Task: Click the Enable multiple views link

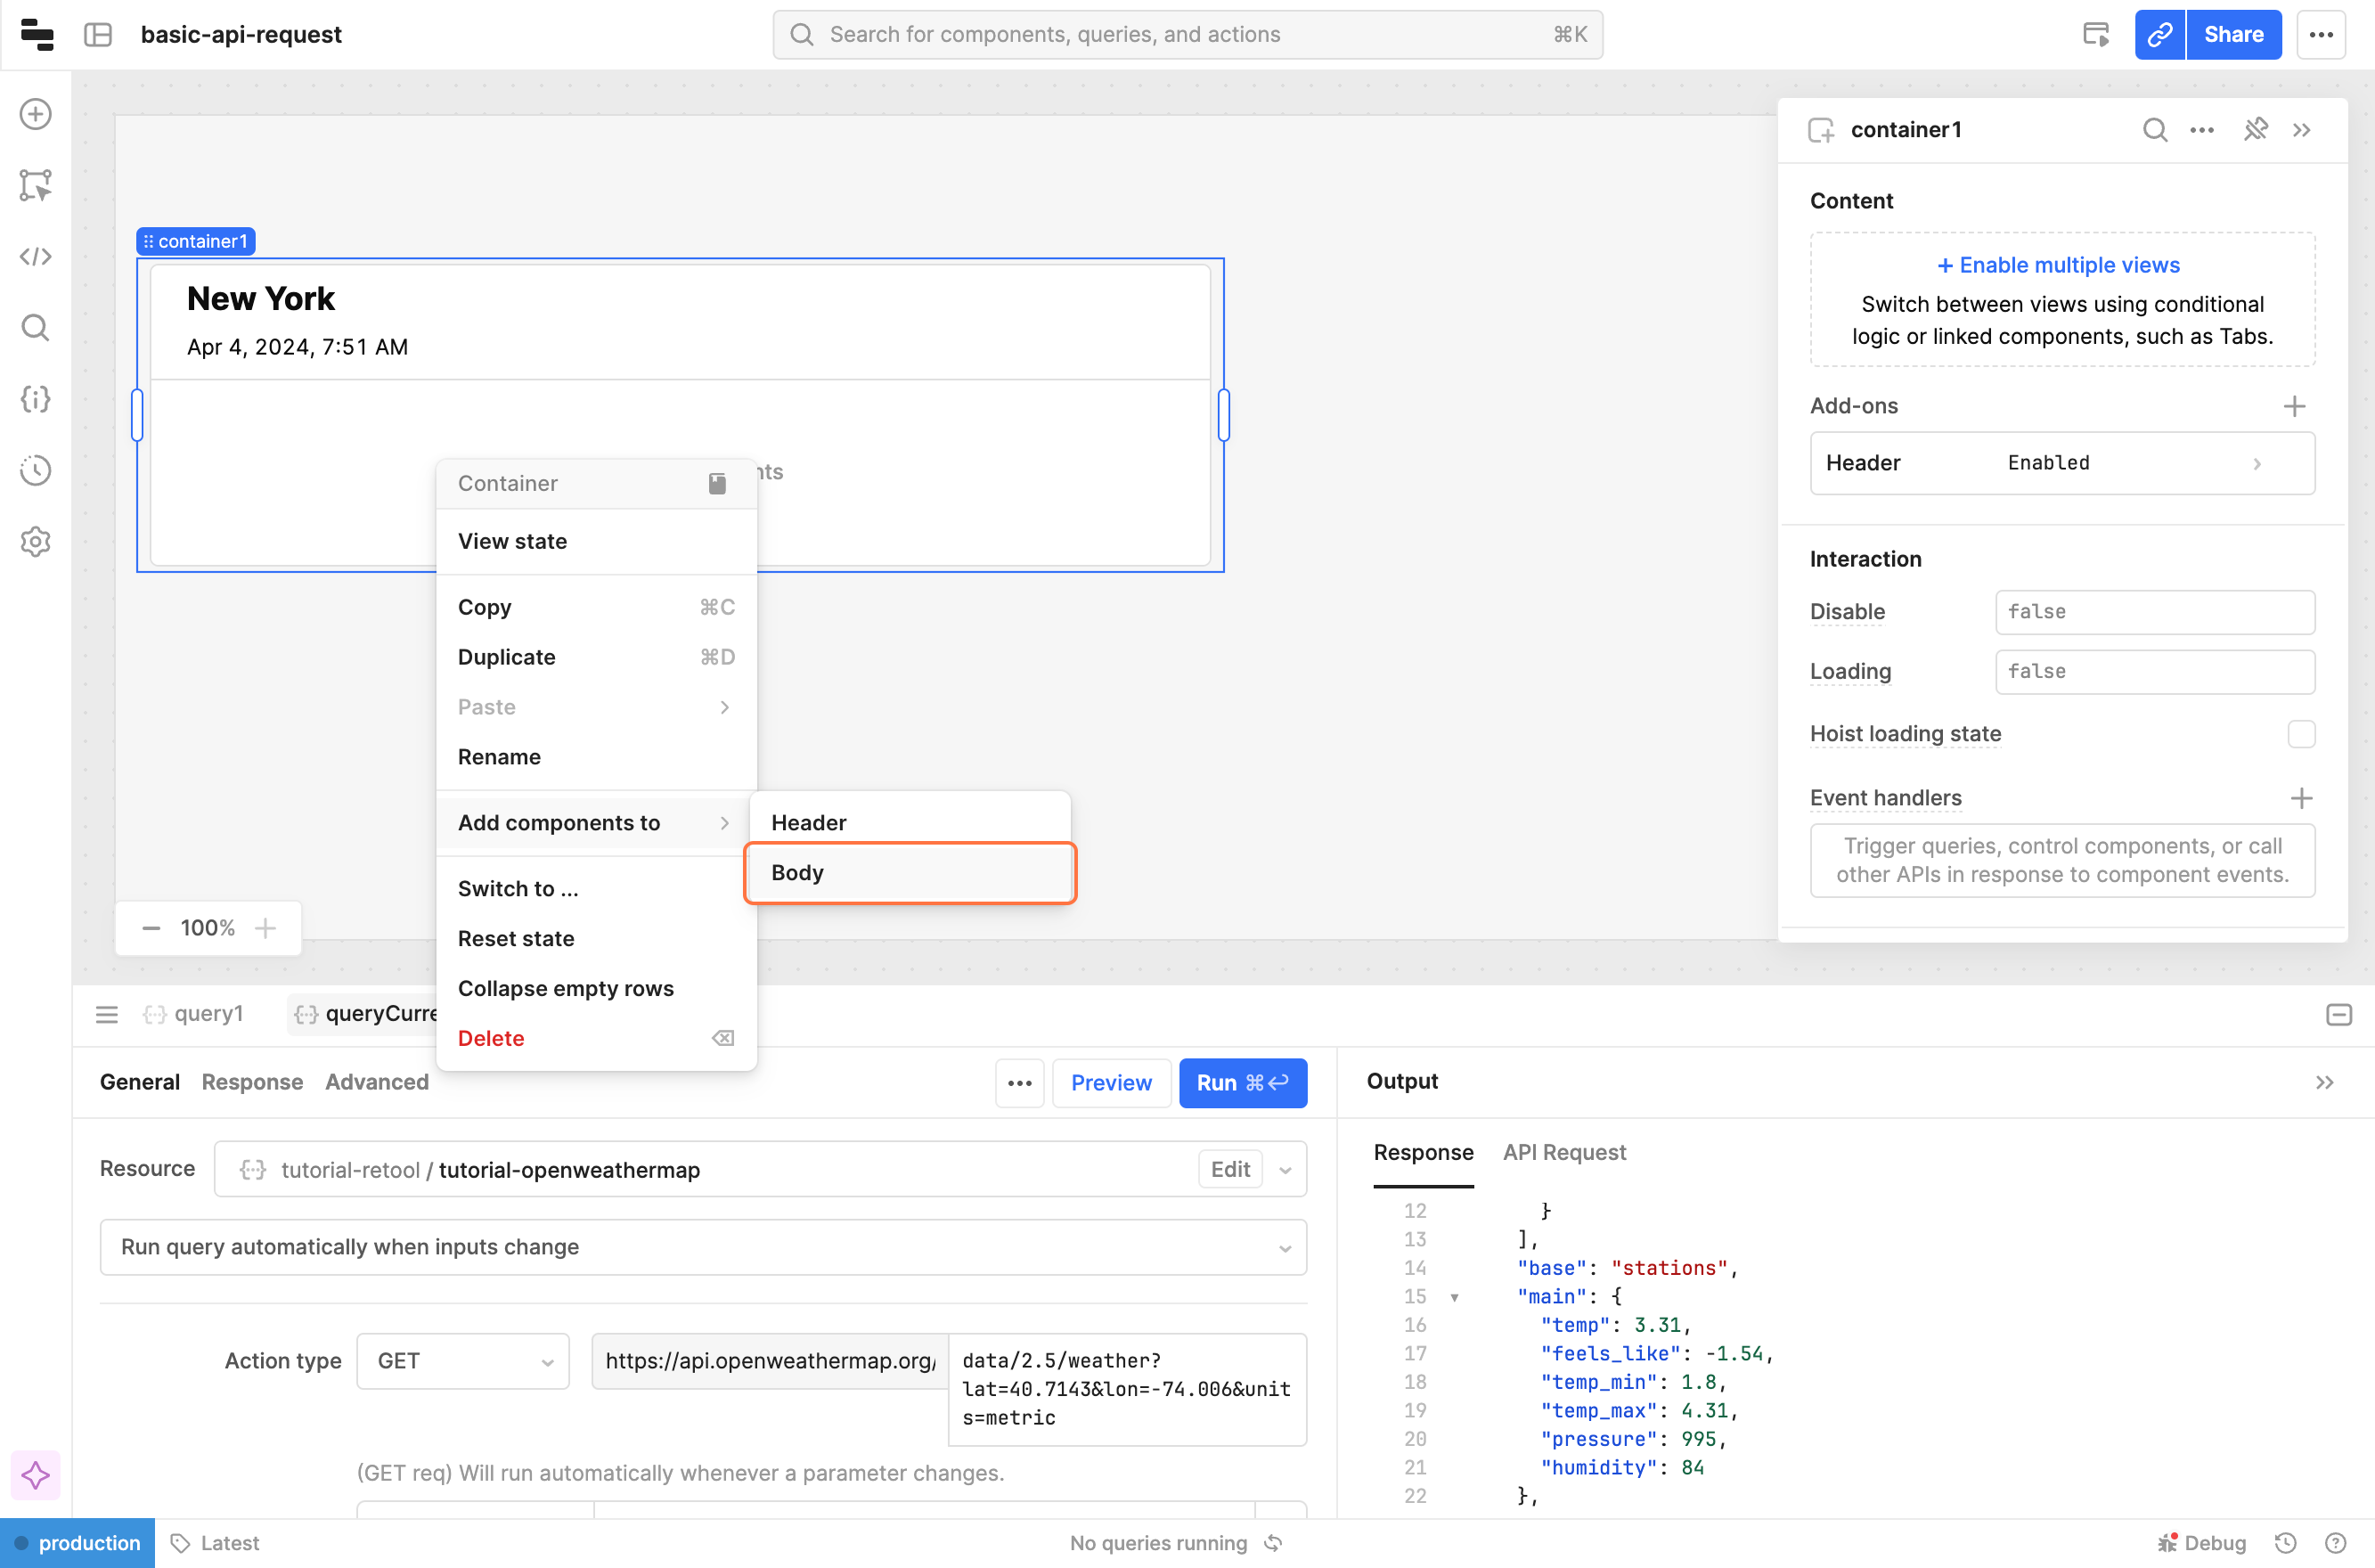Action: pos(2059,265)
